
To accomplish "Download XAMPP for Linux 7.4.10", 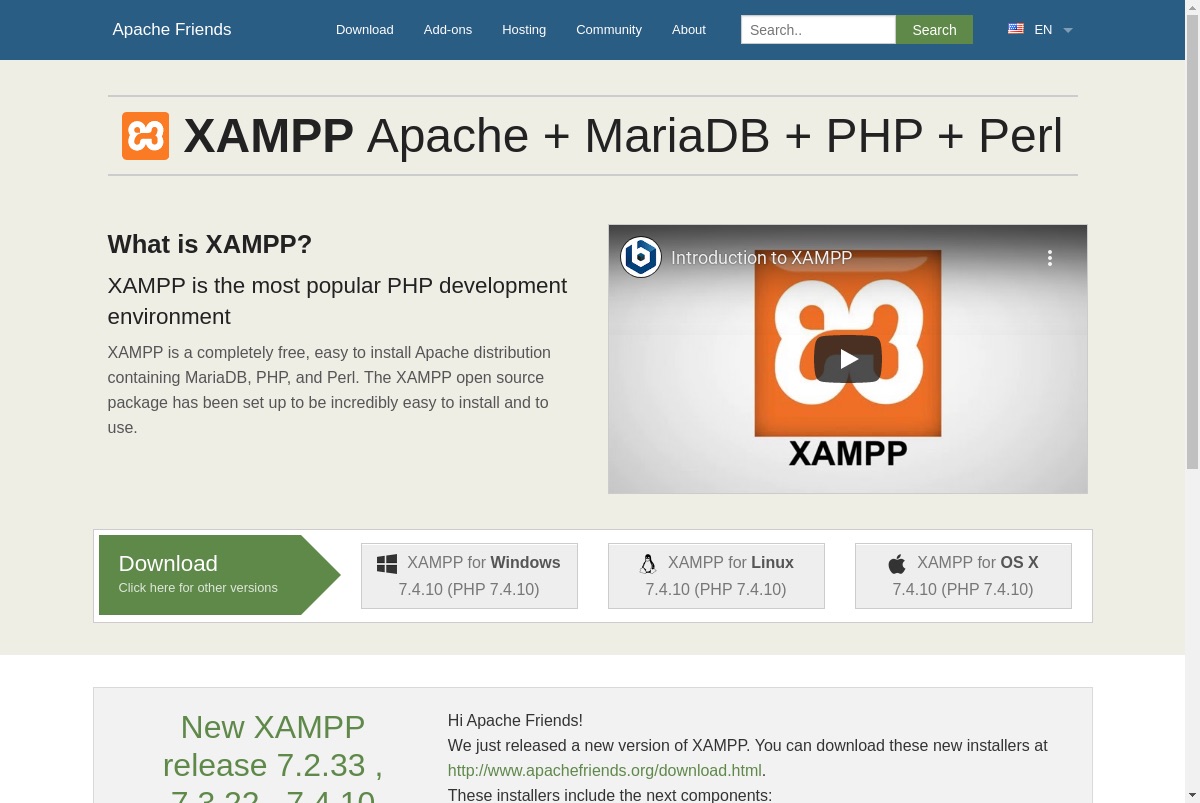I will click(716, 576).
